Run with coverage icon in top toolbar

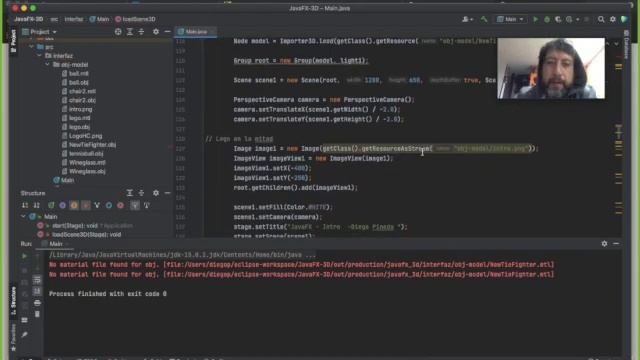558,19
